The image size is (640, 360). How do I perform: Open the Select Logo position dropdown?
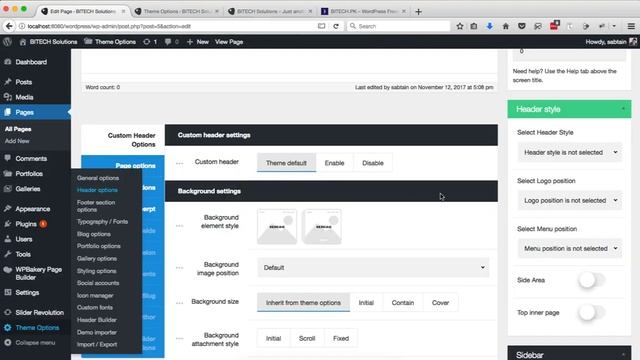tap(569, 200)
